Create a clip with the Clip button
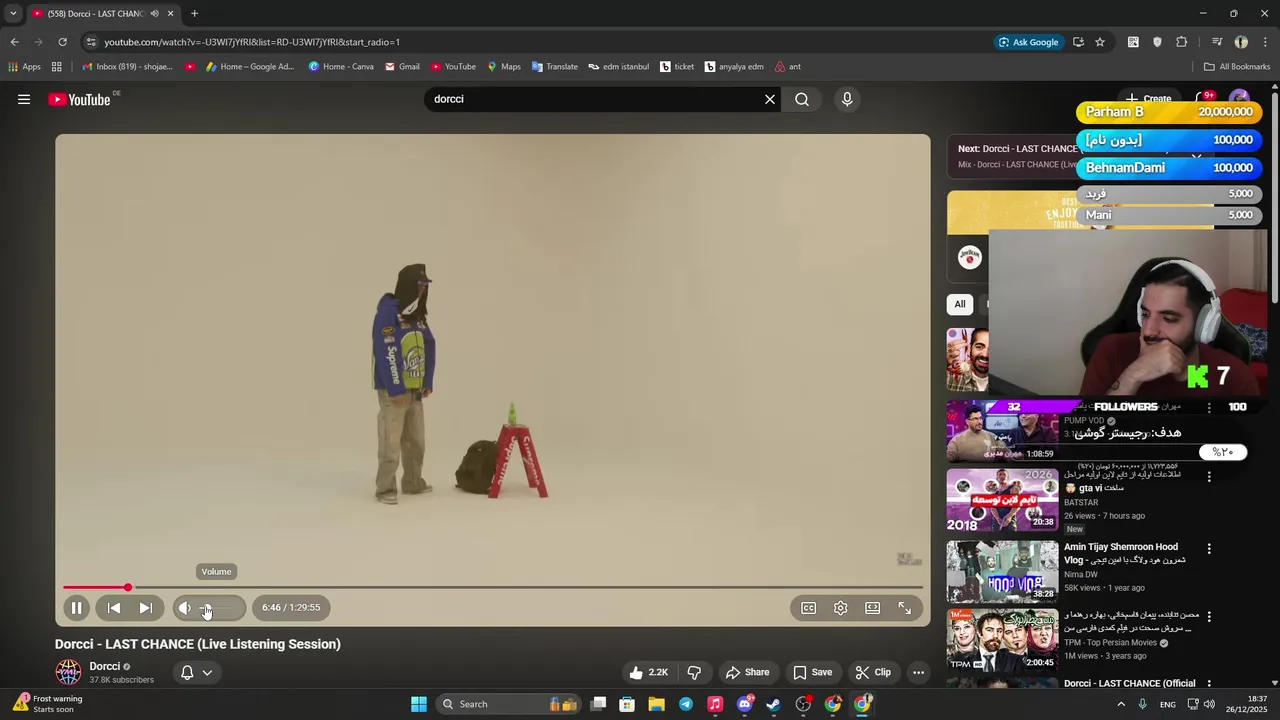Viewport: 1280px width, 720px height. click(873, 672)
